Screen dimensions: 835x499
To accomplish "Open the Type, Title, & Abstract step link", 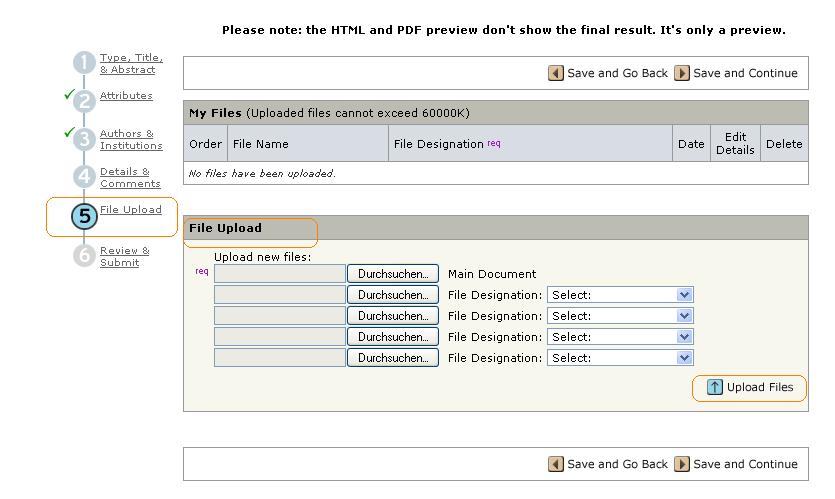I will (x=130, y=64).
